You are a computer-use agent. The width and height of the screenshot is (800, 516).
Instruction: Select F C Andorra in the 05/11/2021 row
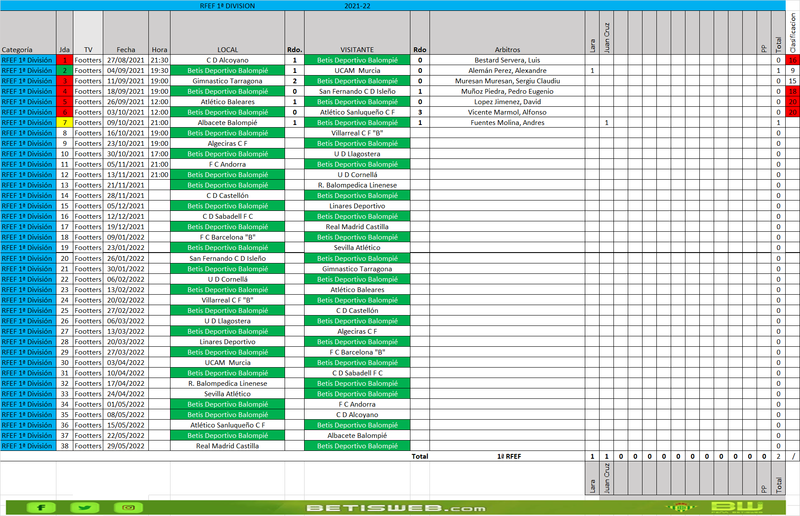(x=228, y=164)
